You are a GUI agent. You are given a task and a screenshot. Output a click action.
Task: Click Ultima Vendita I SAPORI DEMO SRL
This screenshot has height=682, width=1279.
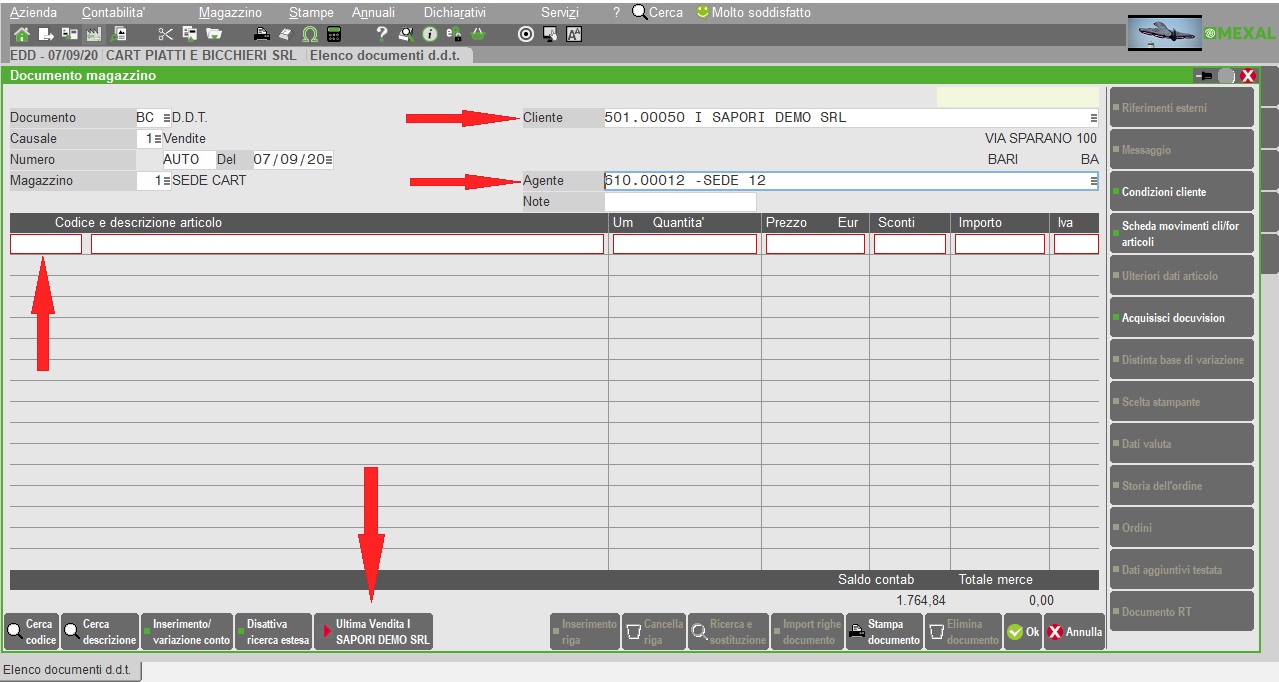[x=374, y=632]
